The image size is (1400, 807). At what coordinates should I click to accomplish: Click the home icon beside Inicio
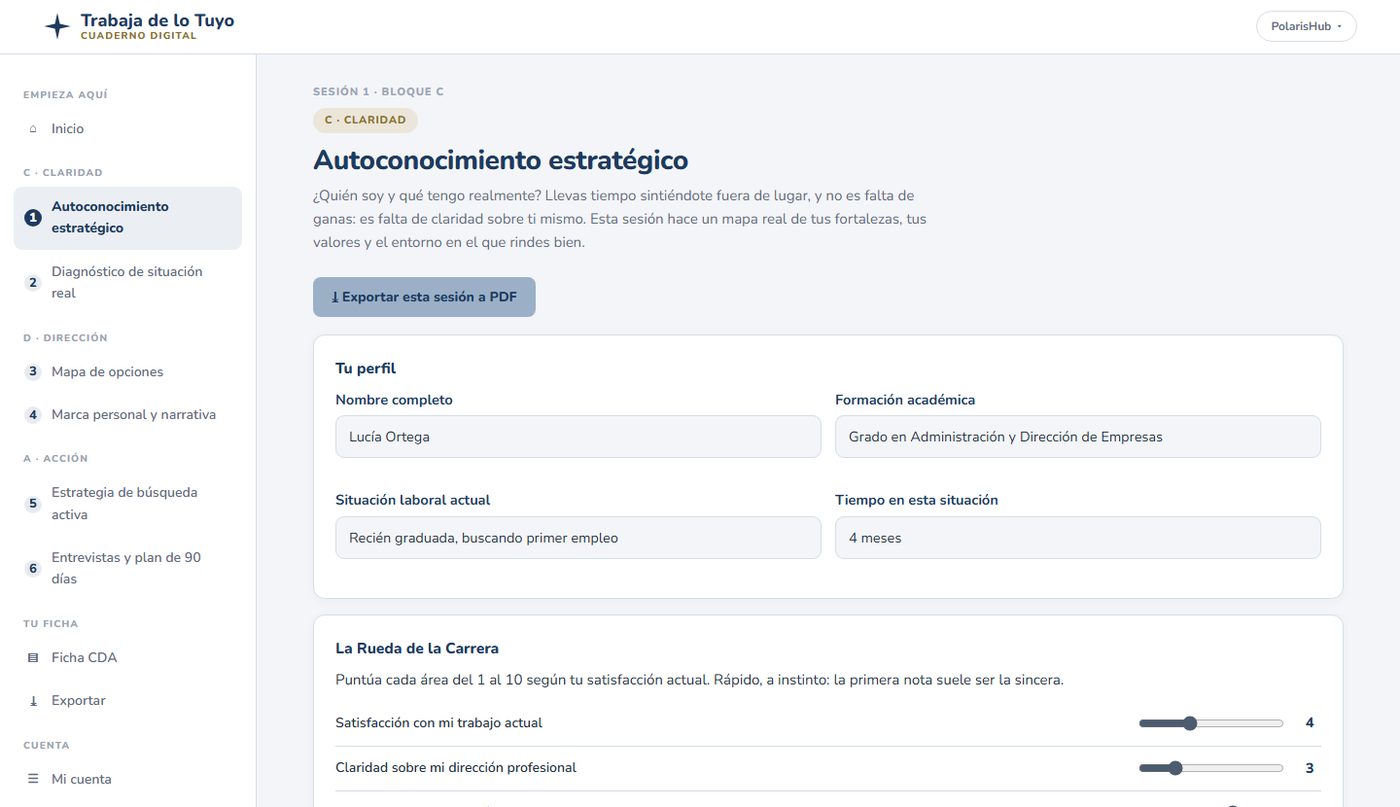33,129
